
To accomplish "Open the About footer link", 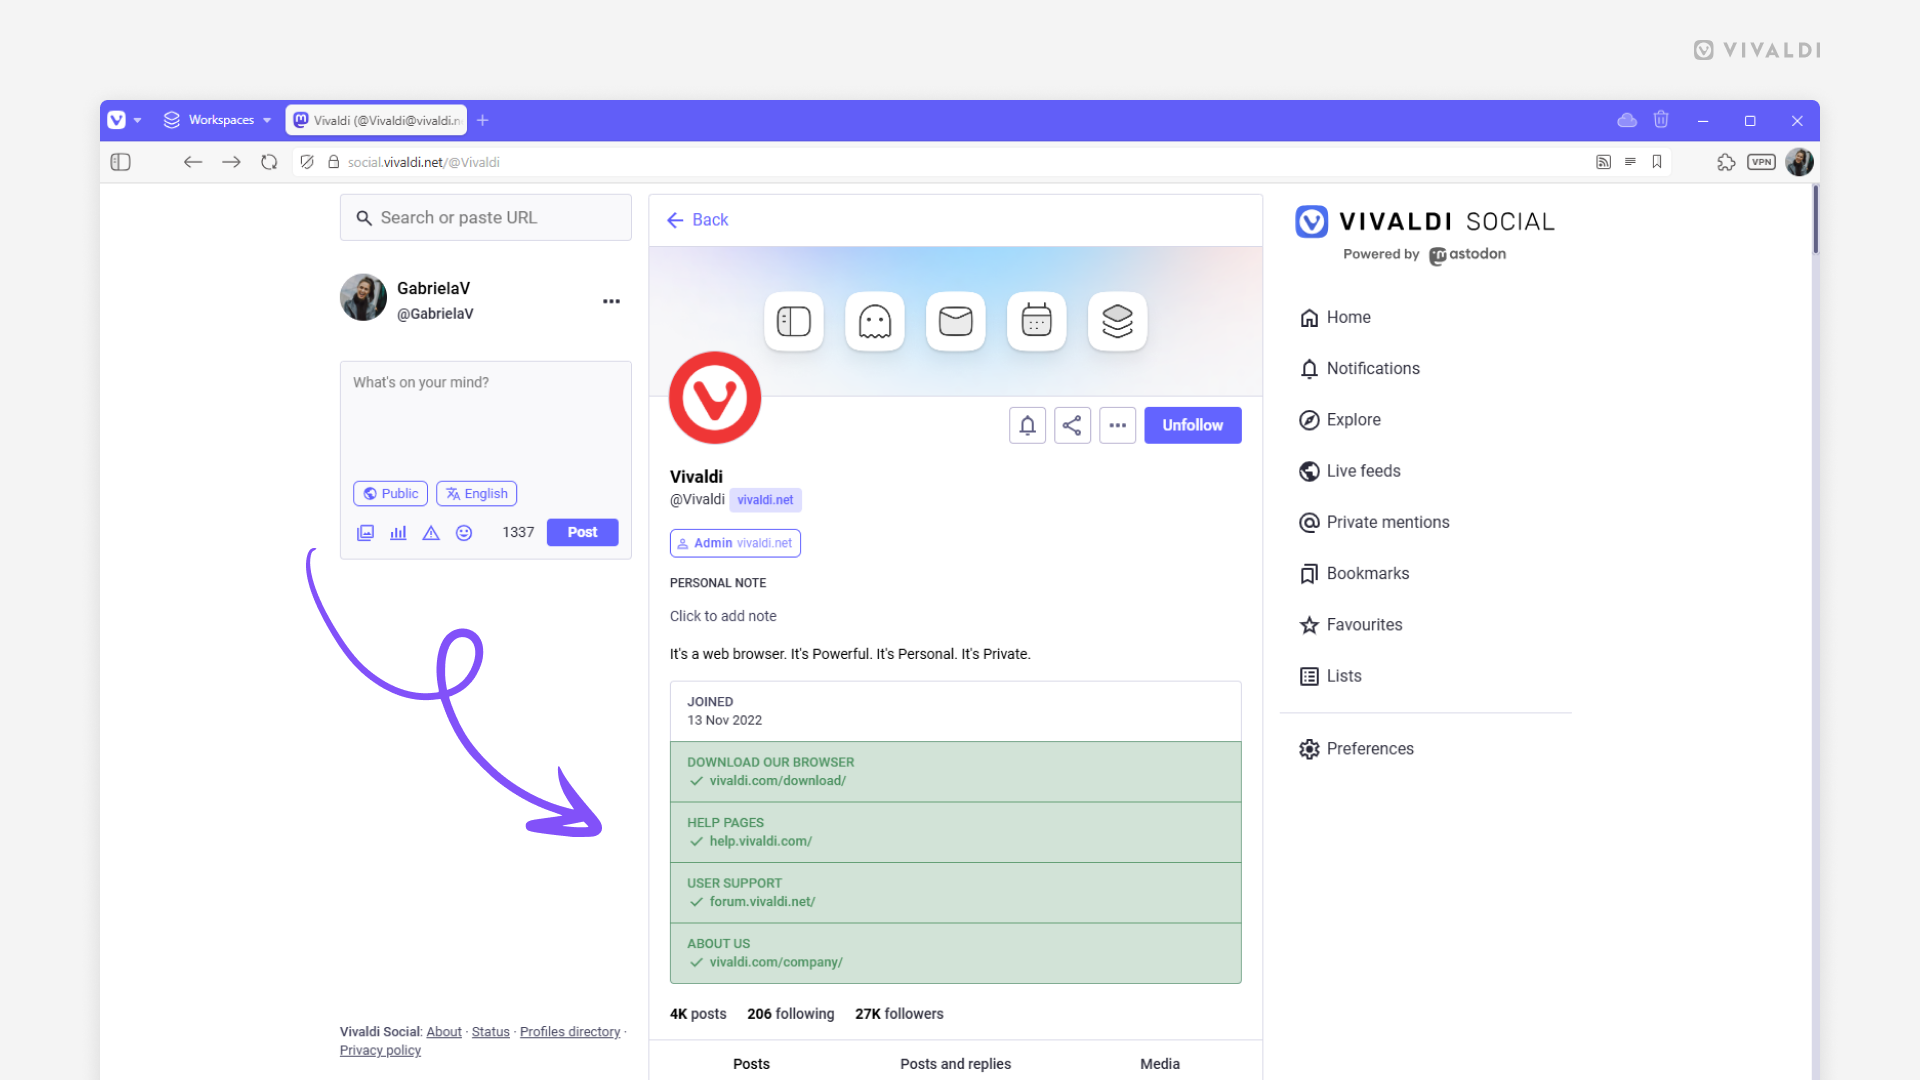I will [x=444, y=1032].
